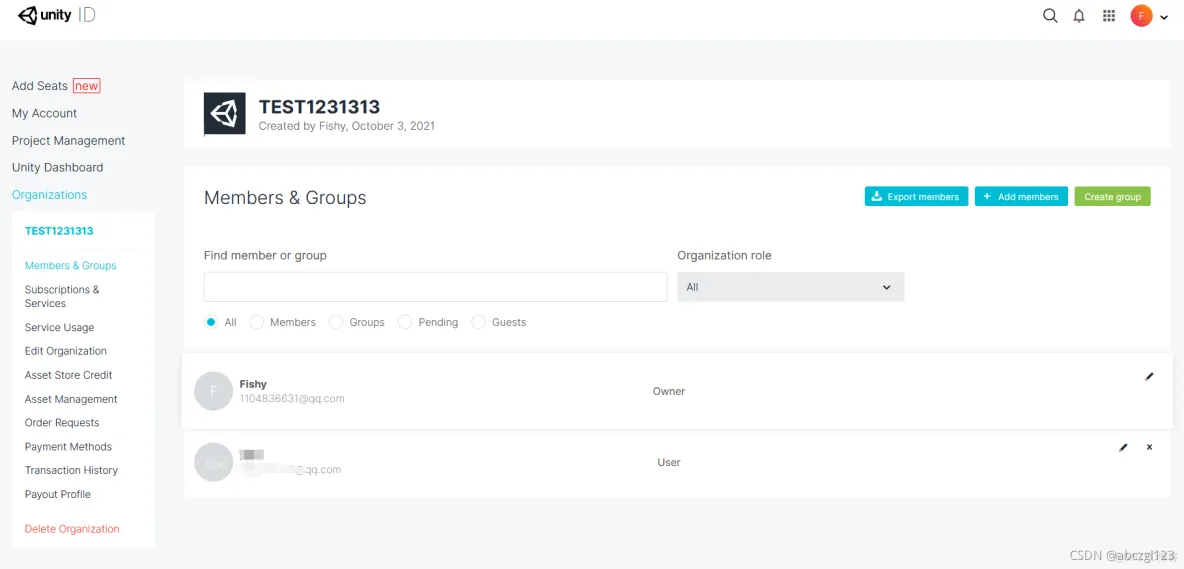This screenshot has height=569, width=1184.
Task: Edit the Fishy owner with pencil icon
Action: point(1149,377)
